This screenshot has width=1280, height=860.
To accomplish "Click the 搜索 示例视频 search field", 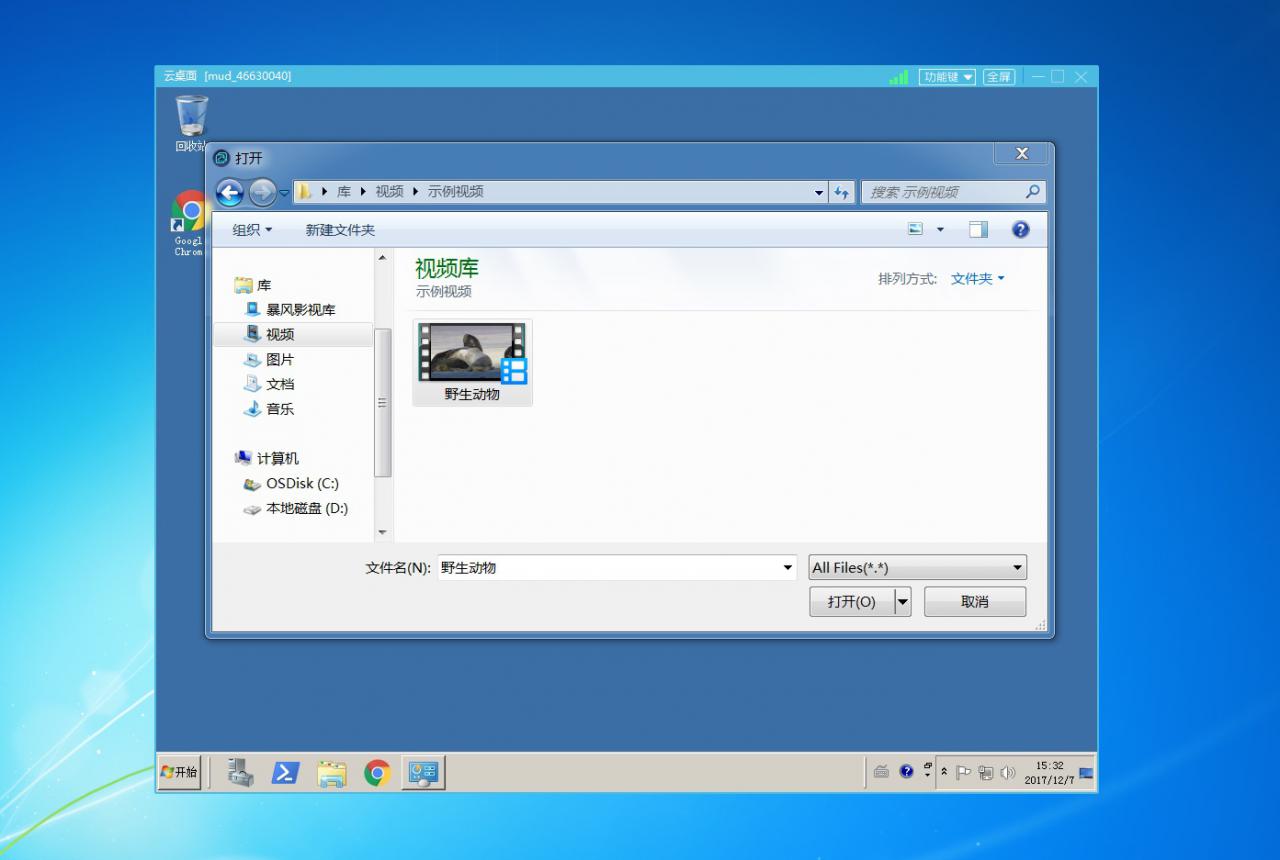I will point(942,192).
